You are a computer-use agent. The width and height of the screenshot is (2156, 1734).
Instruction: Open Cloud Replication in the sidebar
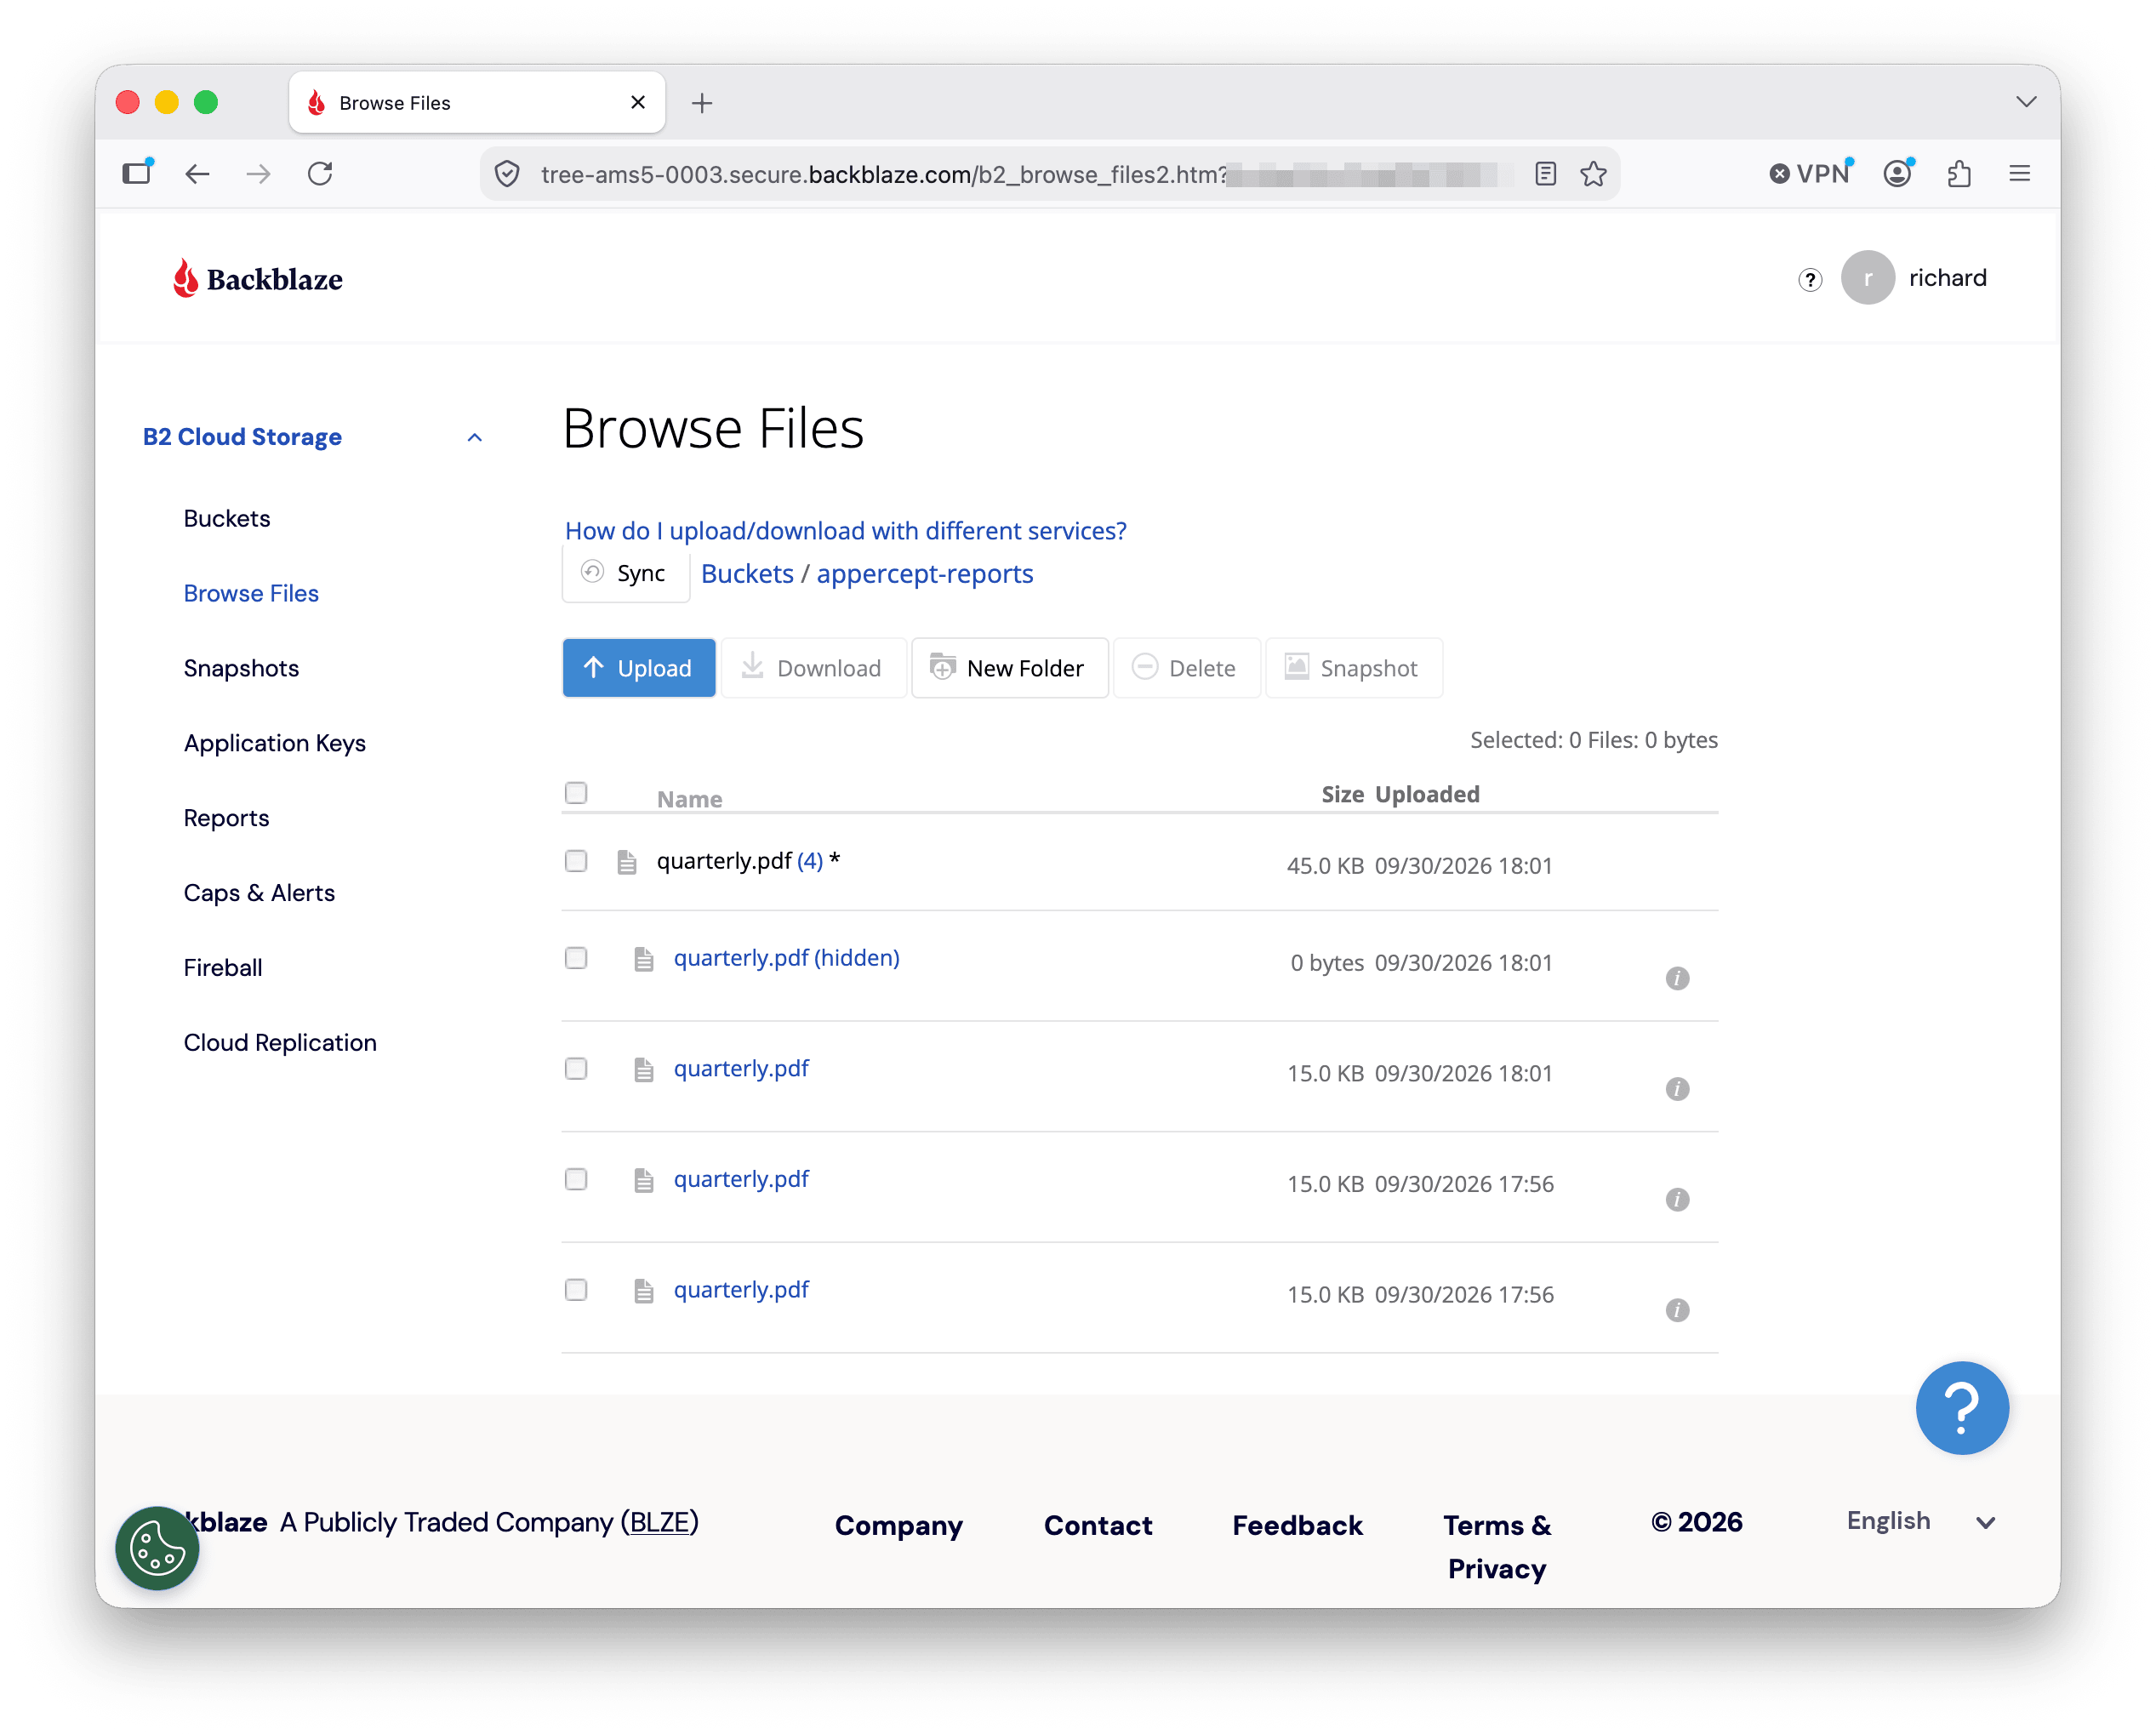point(280,1043)
